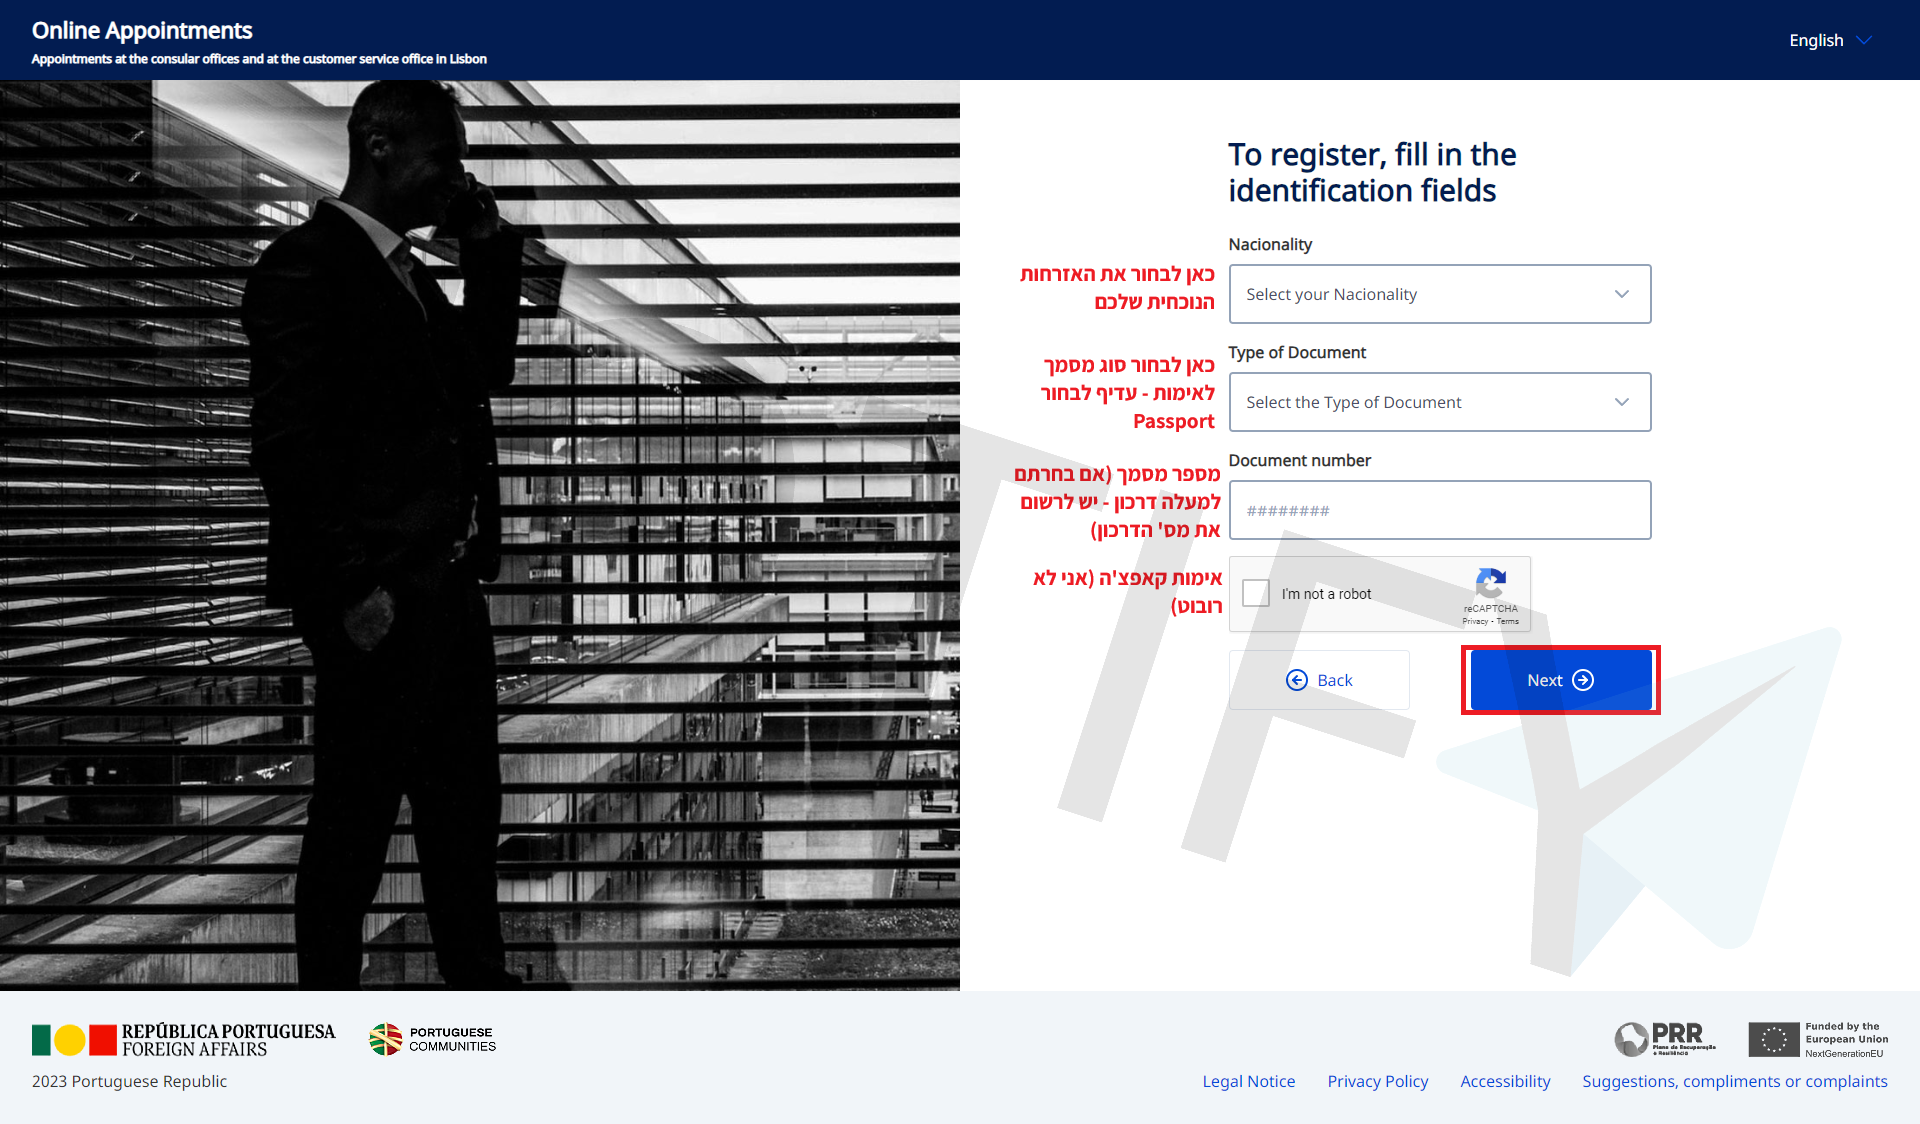
Task: Open the Legal Notice footer link
Action: [1248, 1081]
